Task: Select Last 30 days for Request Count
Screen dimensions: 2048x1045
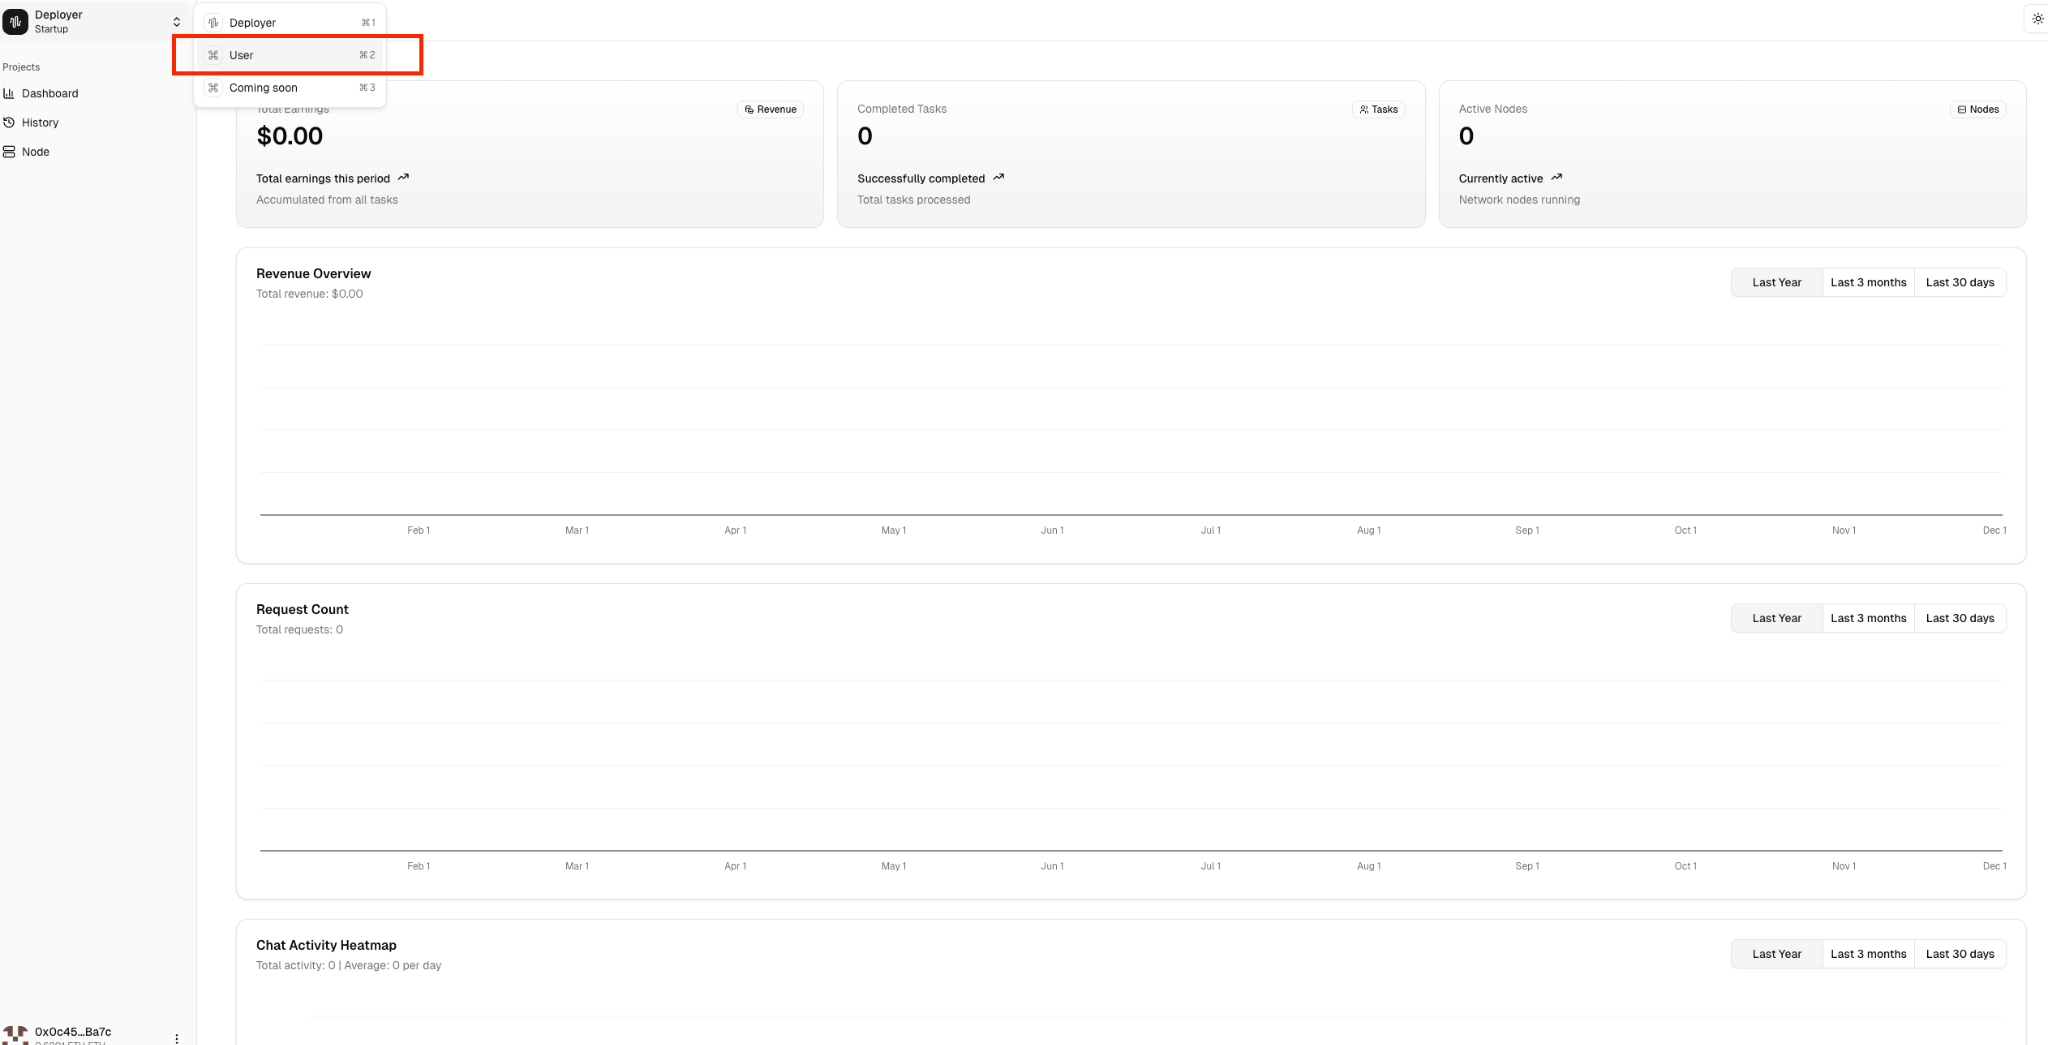Action: 1960,619
